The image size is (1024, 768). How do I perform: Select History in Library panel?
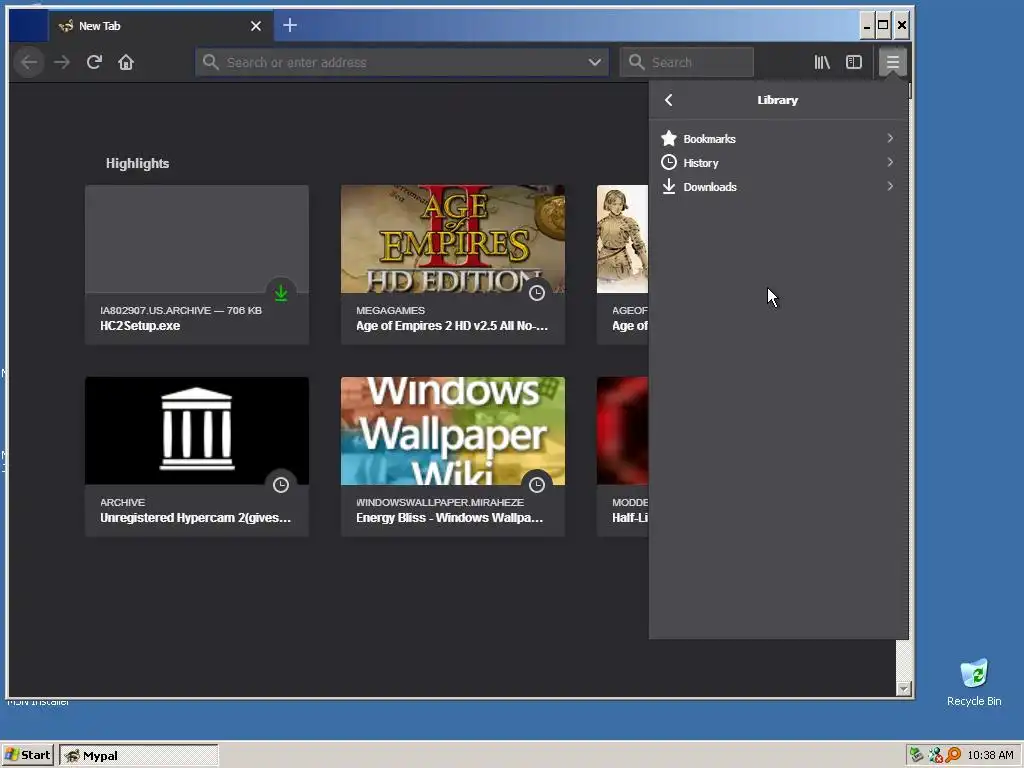click(x=778, y=163)
